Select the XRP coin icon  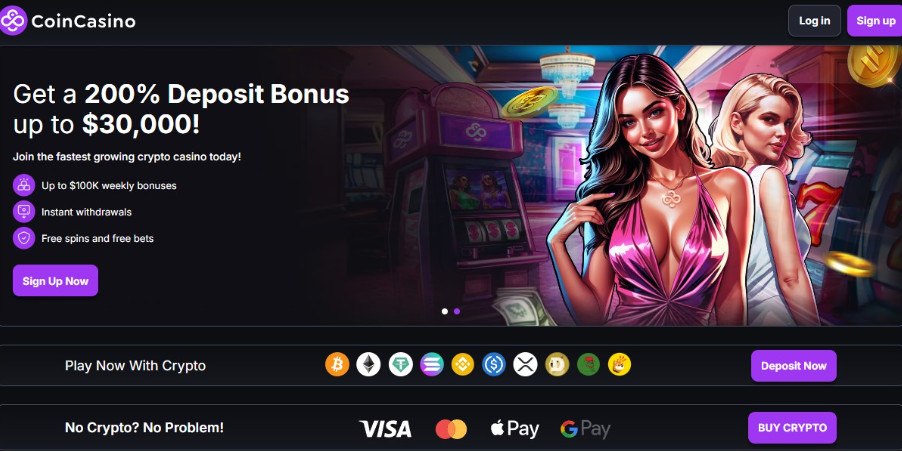coord(525,365)
